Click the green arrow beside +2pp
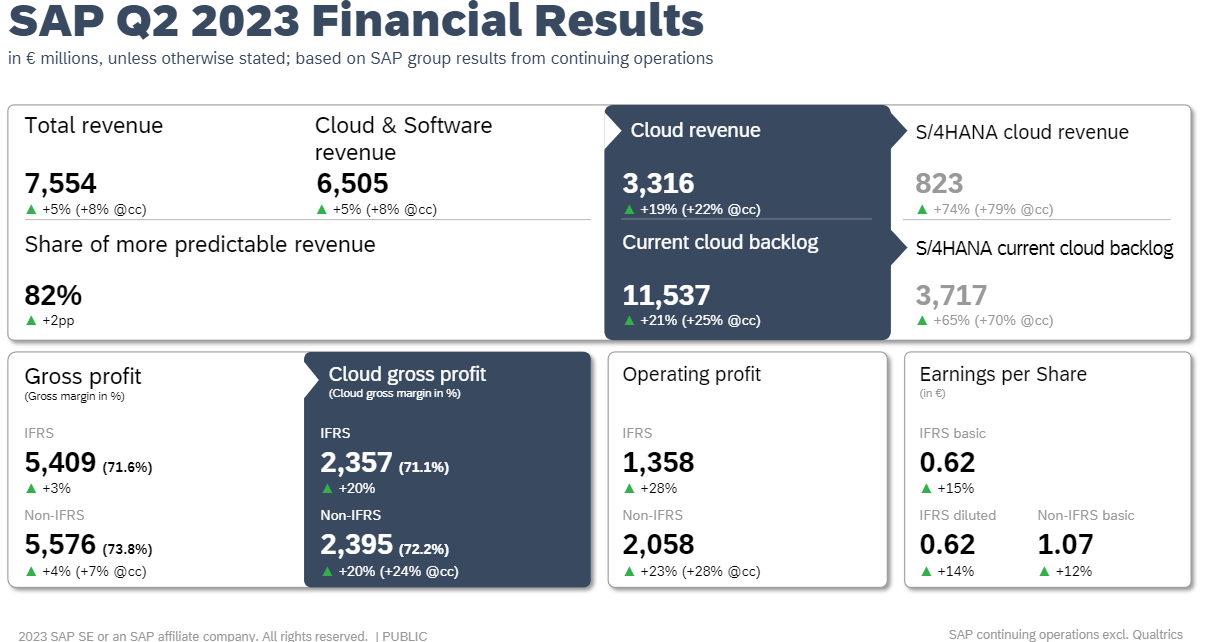The width and height of the screenshot is (1218, 642). coord(31,320)
